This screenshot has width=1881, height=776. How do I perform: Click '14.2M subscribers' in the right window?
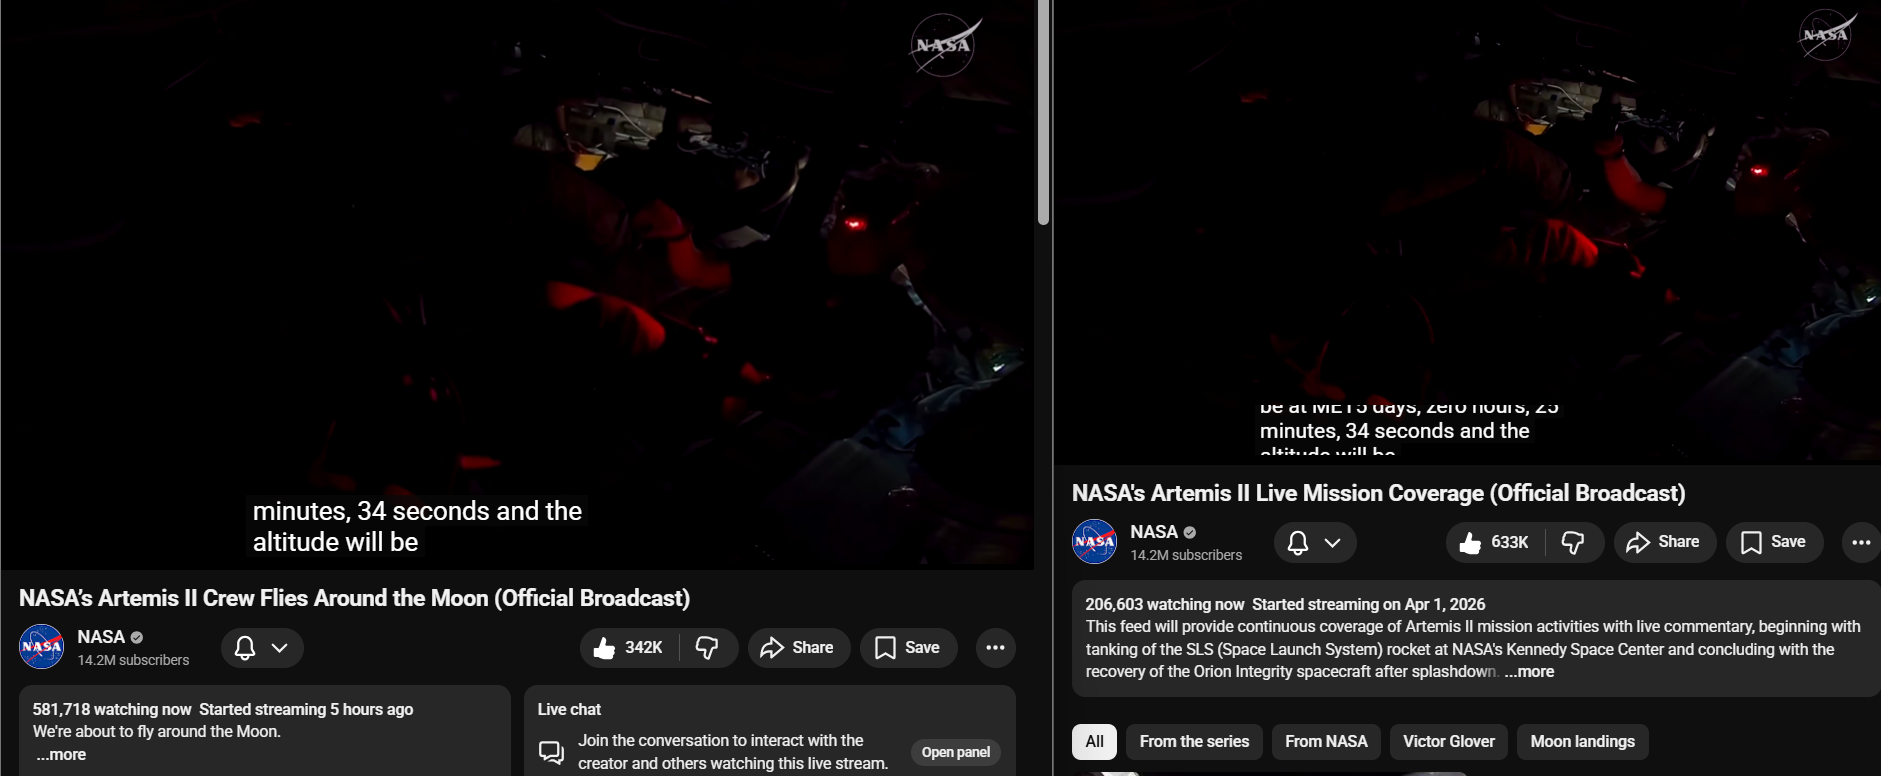1186,555
